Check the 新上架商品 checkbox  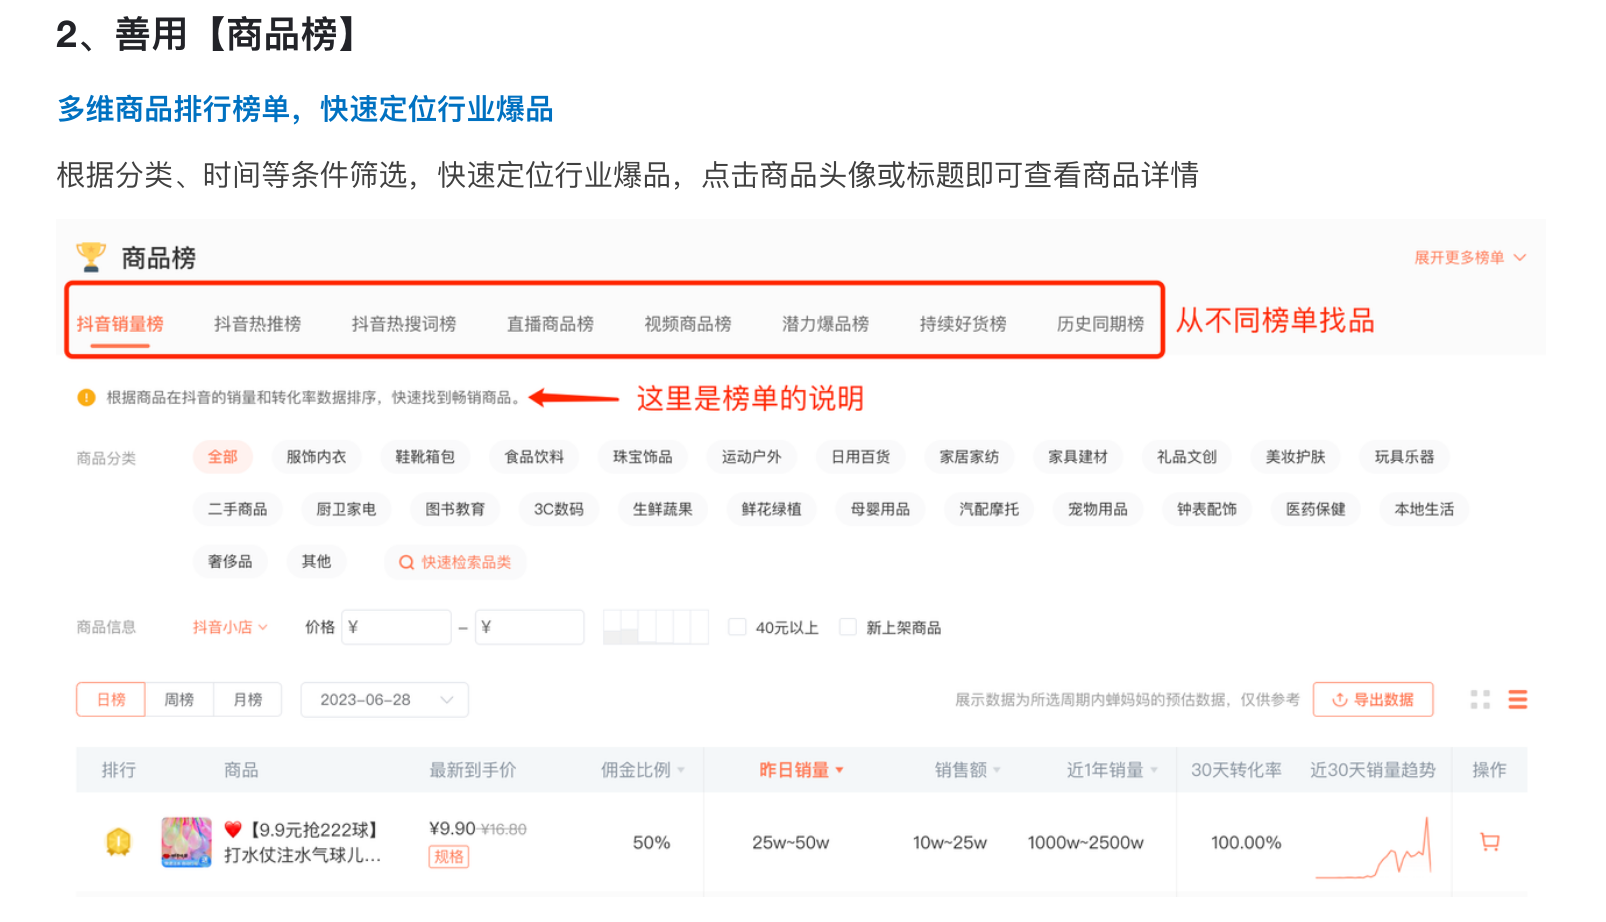tap(848, 627)
